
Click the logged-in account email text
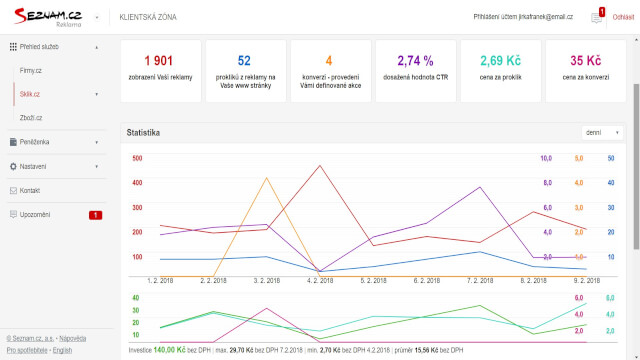pyautogui.click(x=523, y=17)
